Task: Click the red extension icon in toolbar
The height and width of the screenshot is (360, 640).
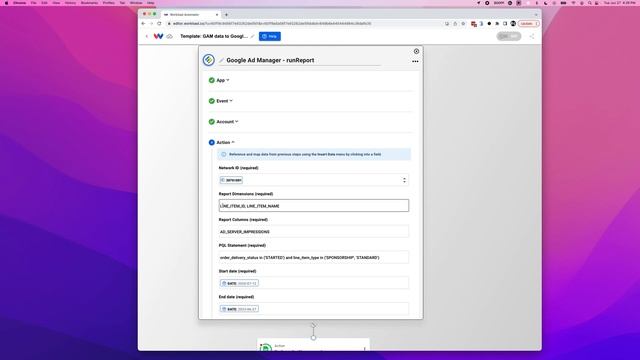Action: tap(473, 24)
